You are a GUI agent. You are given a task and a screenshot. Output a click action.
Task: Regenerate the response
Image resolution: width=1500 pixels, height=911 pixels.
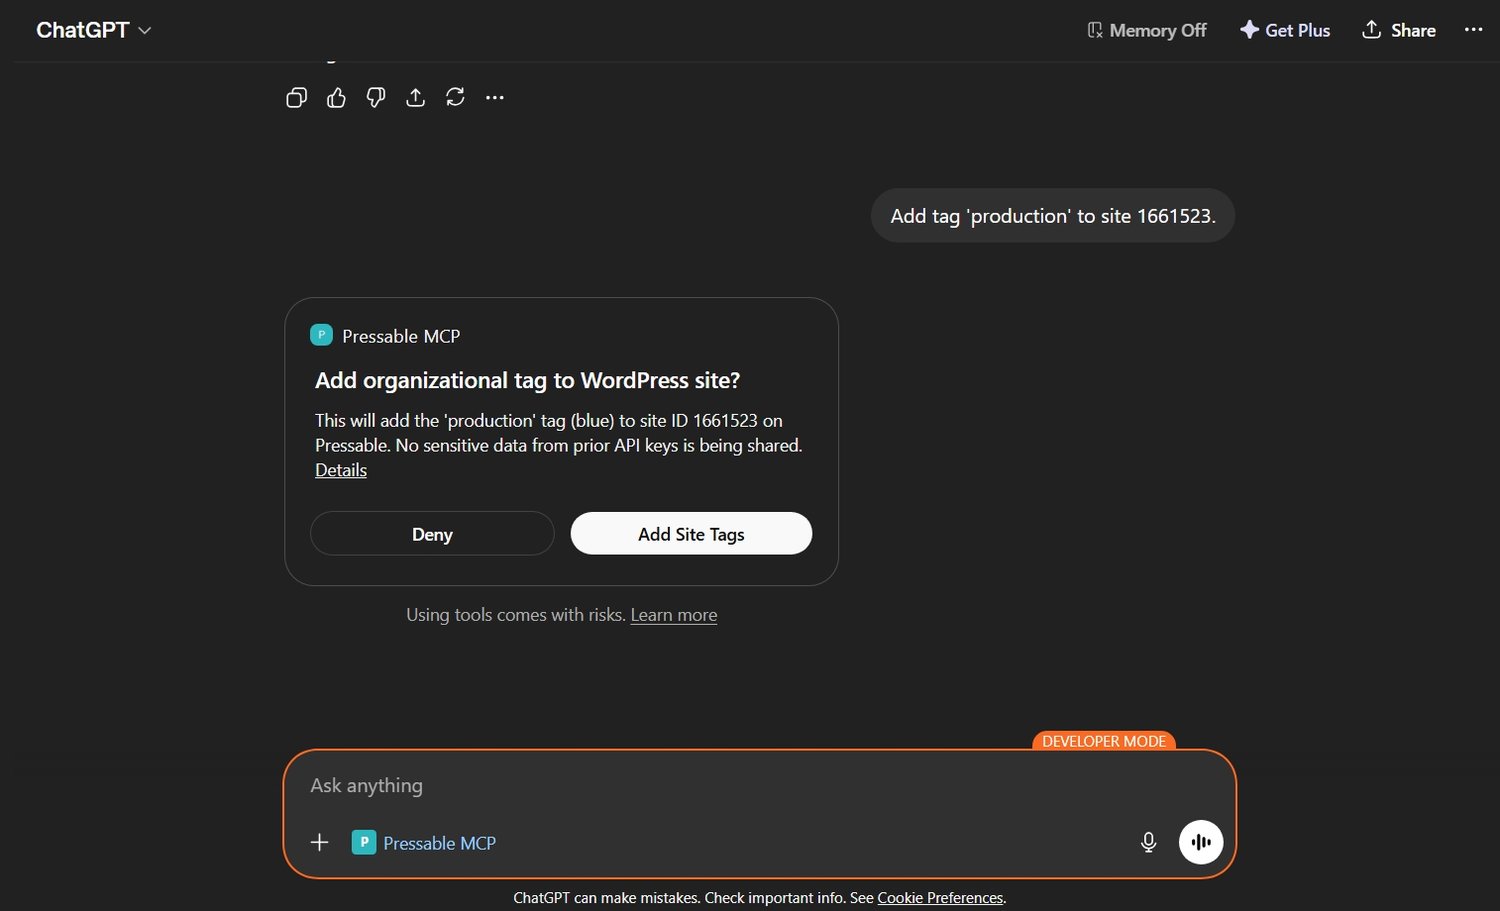pyautogui.click(x=455, y=97)
